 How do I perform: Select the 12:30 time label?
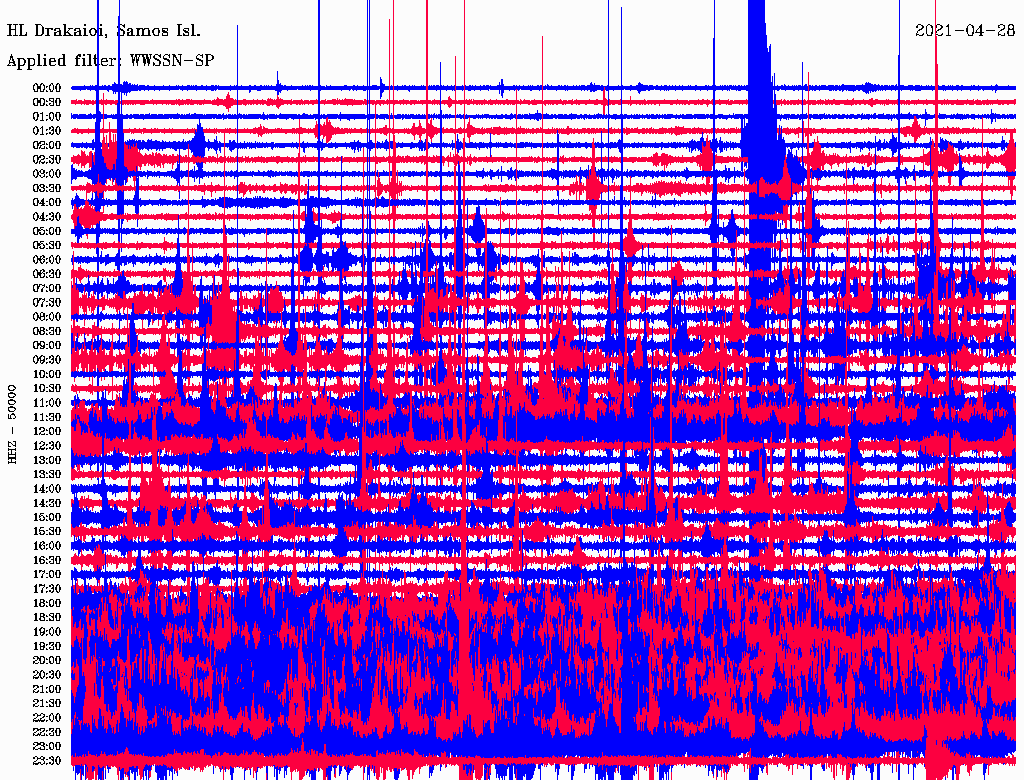tap(47, 446)
